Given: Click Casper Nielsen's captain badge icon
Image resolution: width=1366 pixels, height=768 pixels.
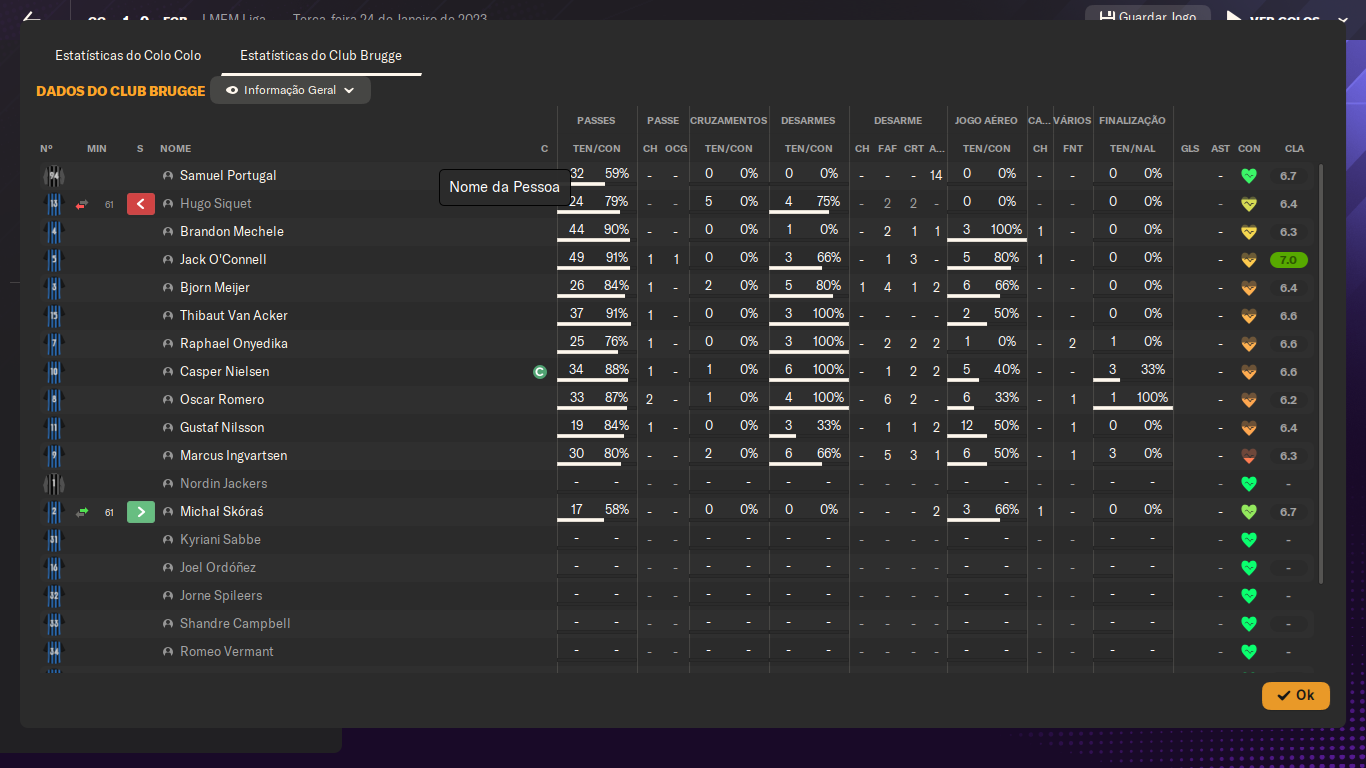Looking at the screenshot, I should pos(540,372).
